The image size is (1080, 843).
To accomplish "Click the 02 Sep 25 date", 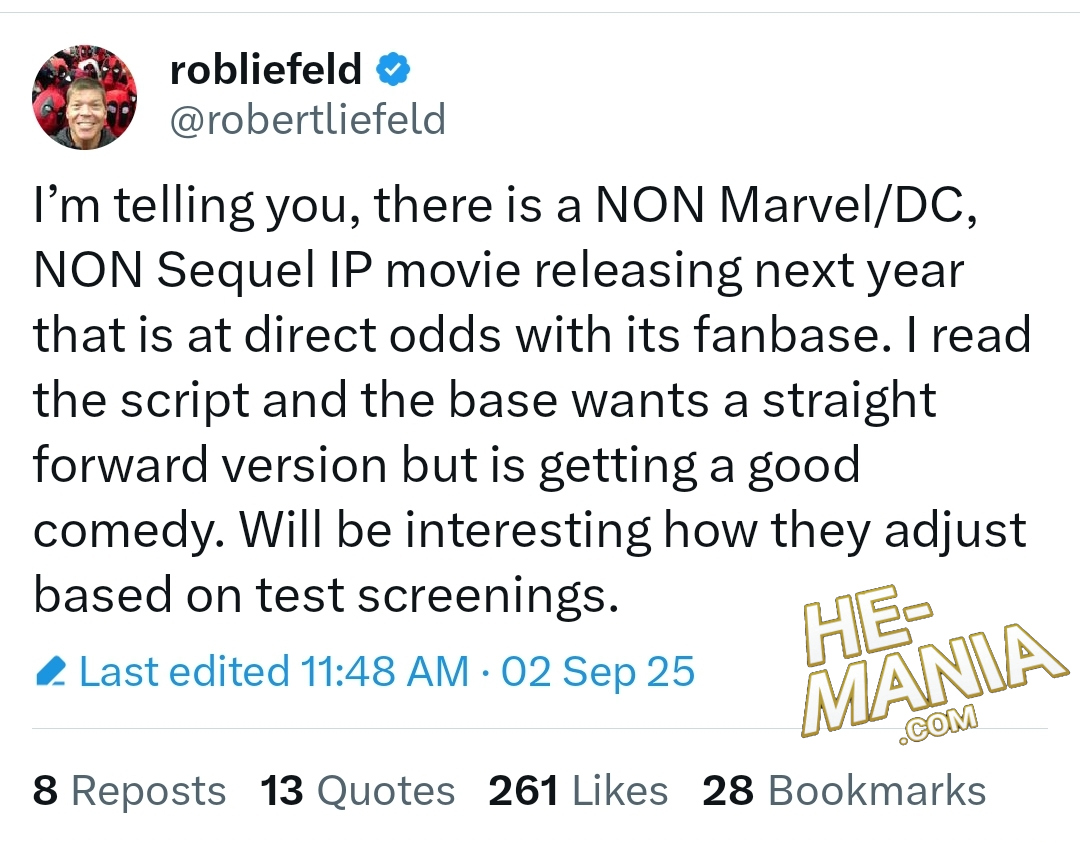I will coord(598,672).
